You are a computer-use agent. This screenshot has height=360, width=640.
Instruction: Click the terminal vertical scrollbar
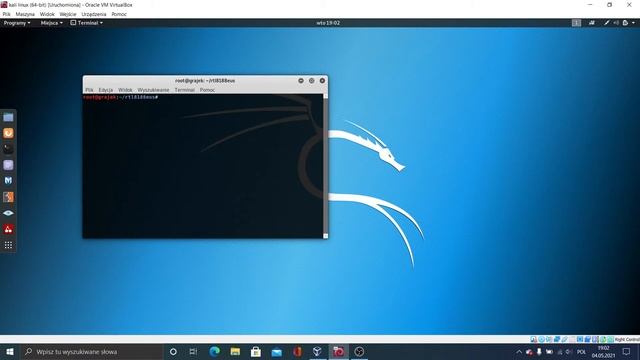tap(325, 166)
